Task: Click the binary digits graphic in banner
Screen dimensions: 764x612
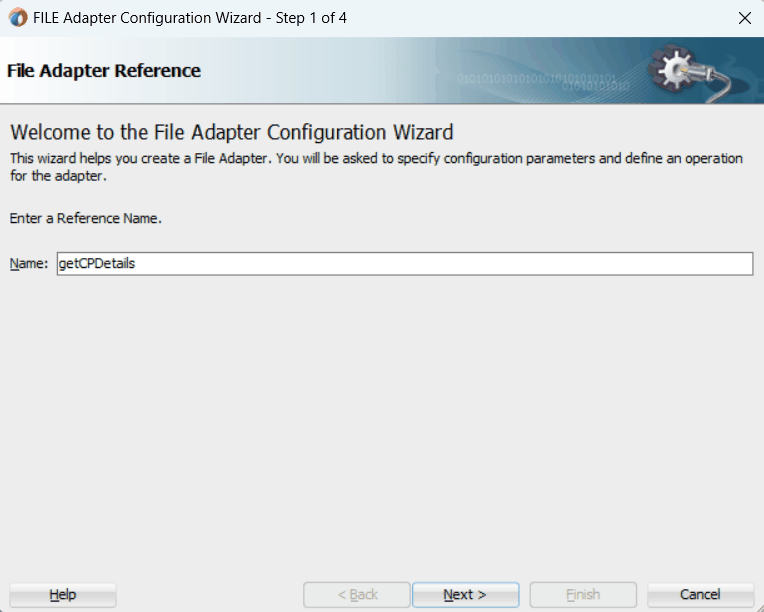Action: coord(543,82)
